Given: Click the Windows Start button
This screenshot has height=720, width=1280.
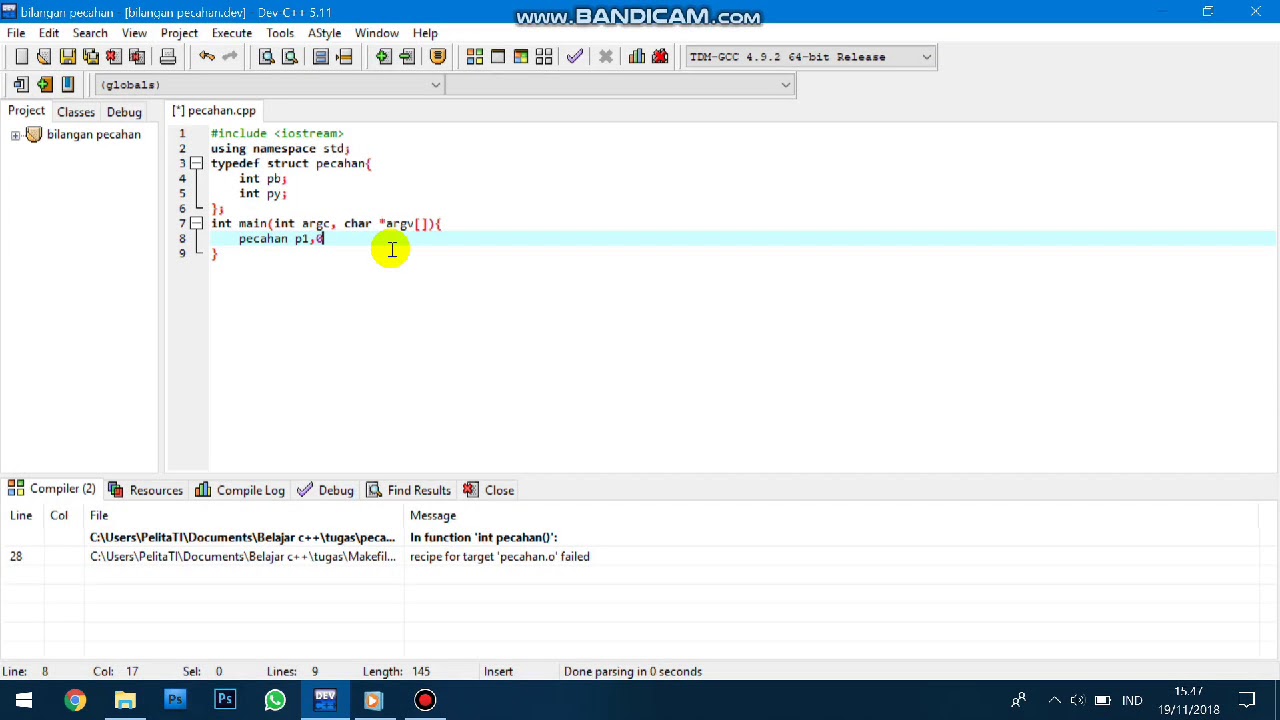Looking at the screenshot, I should pyautogui.click(x=24, y=700).
